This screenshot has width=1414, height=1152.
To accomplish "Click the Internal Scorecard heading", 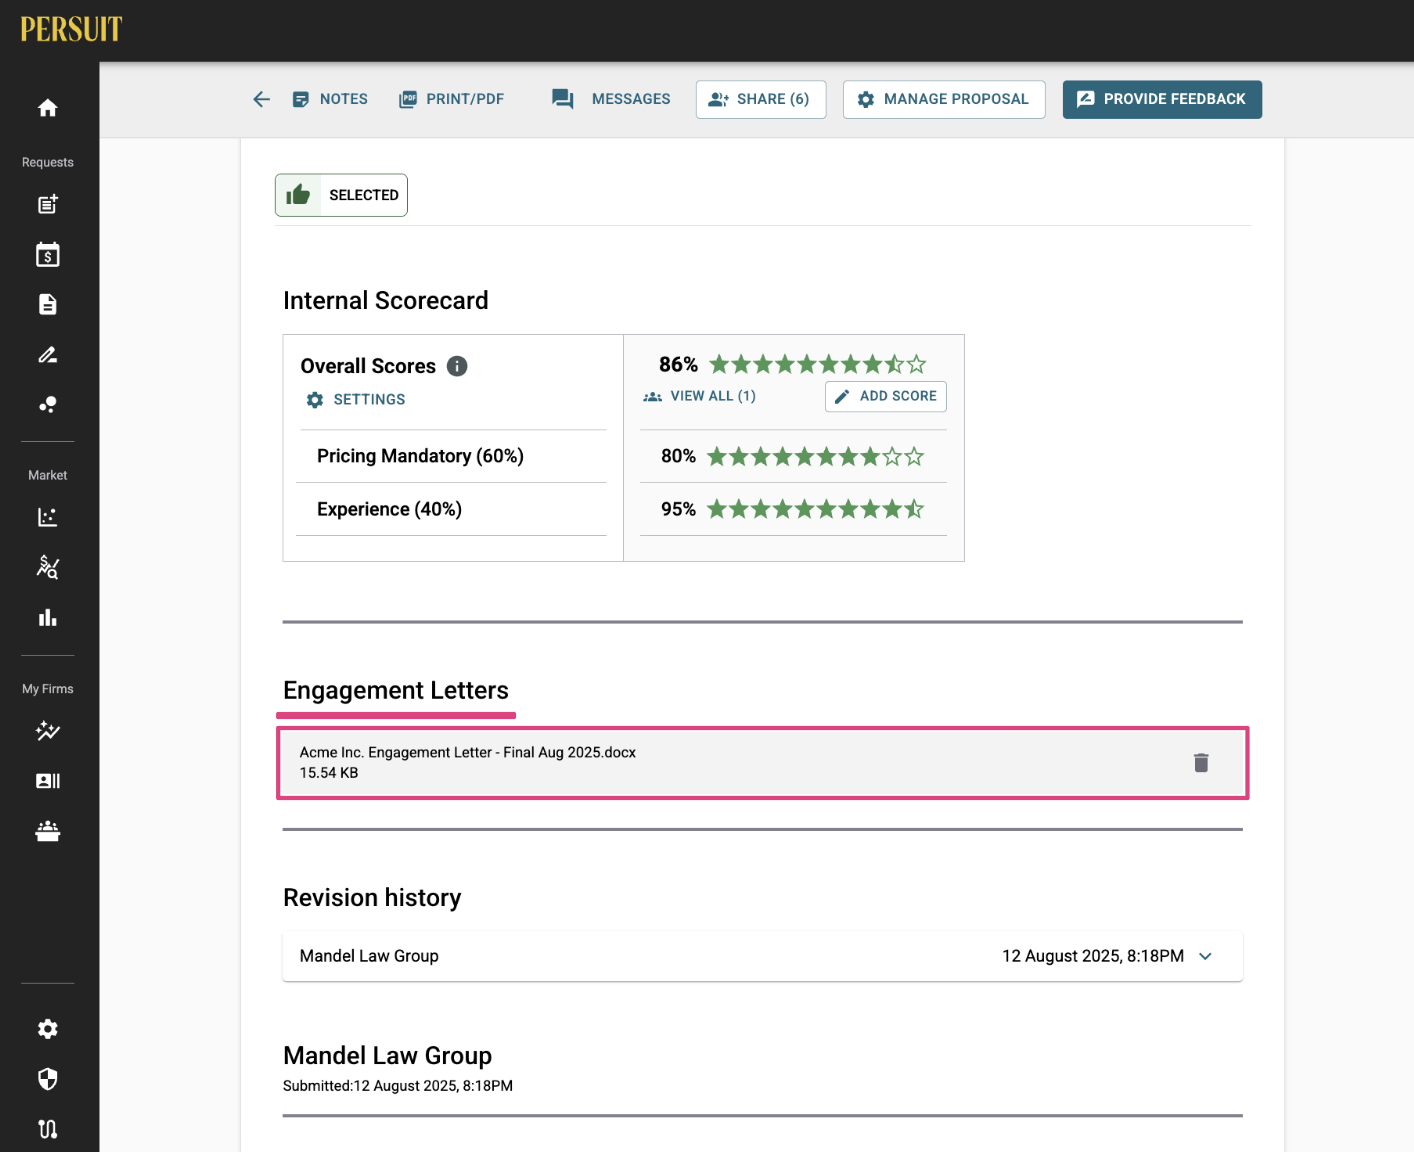I will 386,300.
